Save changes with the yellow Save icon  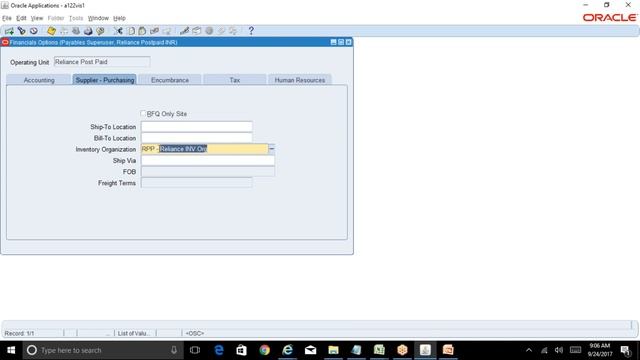(51, 31)
